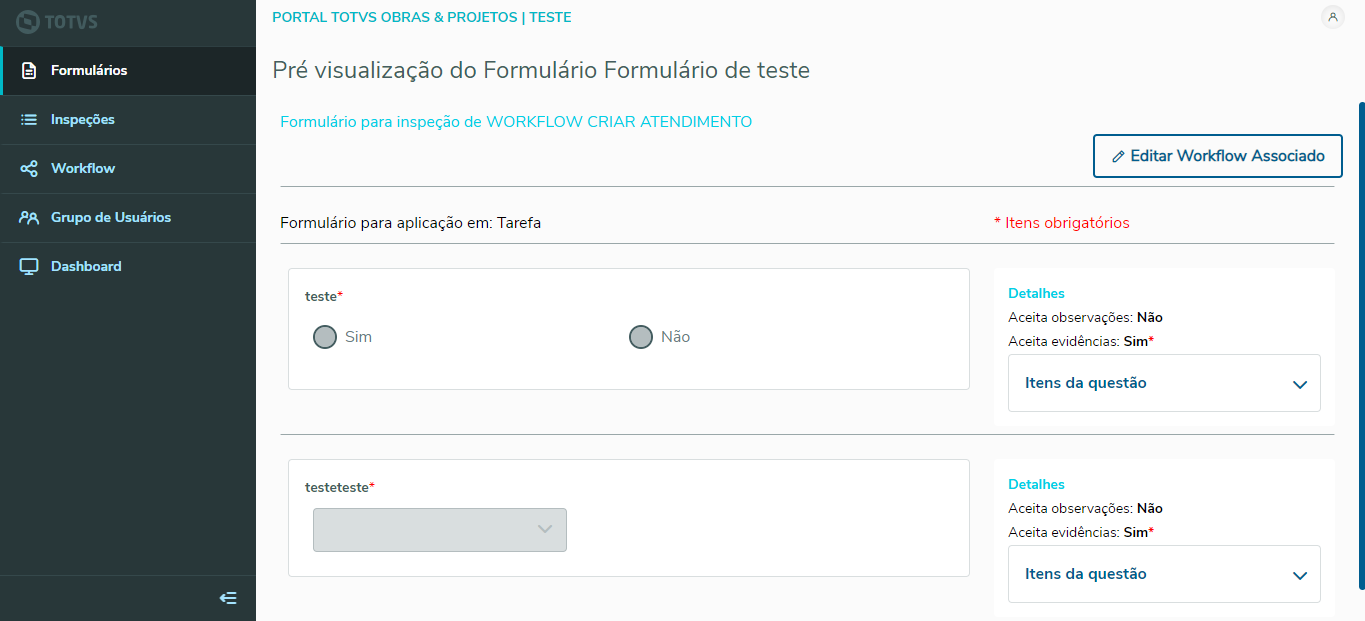Click the Grupo de Usuários people icon
This screenshot has width=1365, height=621.
[x=29, y=218]
